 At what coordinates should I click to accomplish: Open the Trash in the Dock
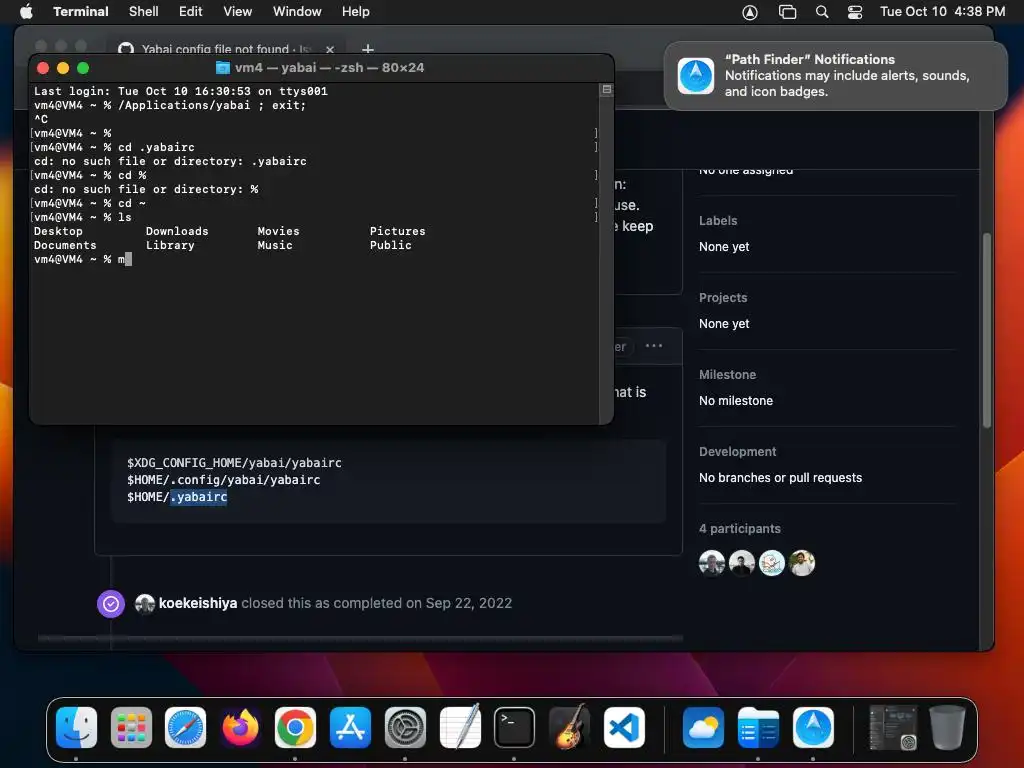click(947, 727)
